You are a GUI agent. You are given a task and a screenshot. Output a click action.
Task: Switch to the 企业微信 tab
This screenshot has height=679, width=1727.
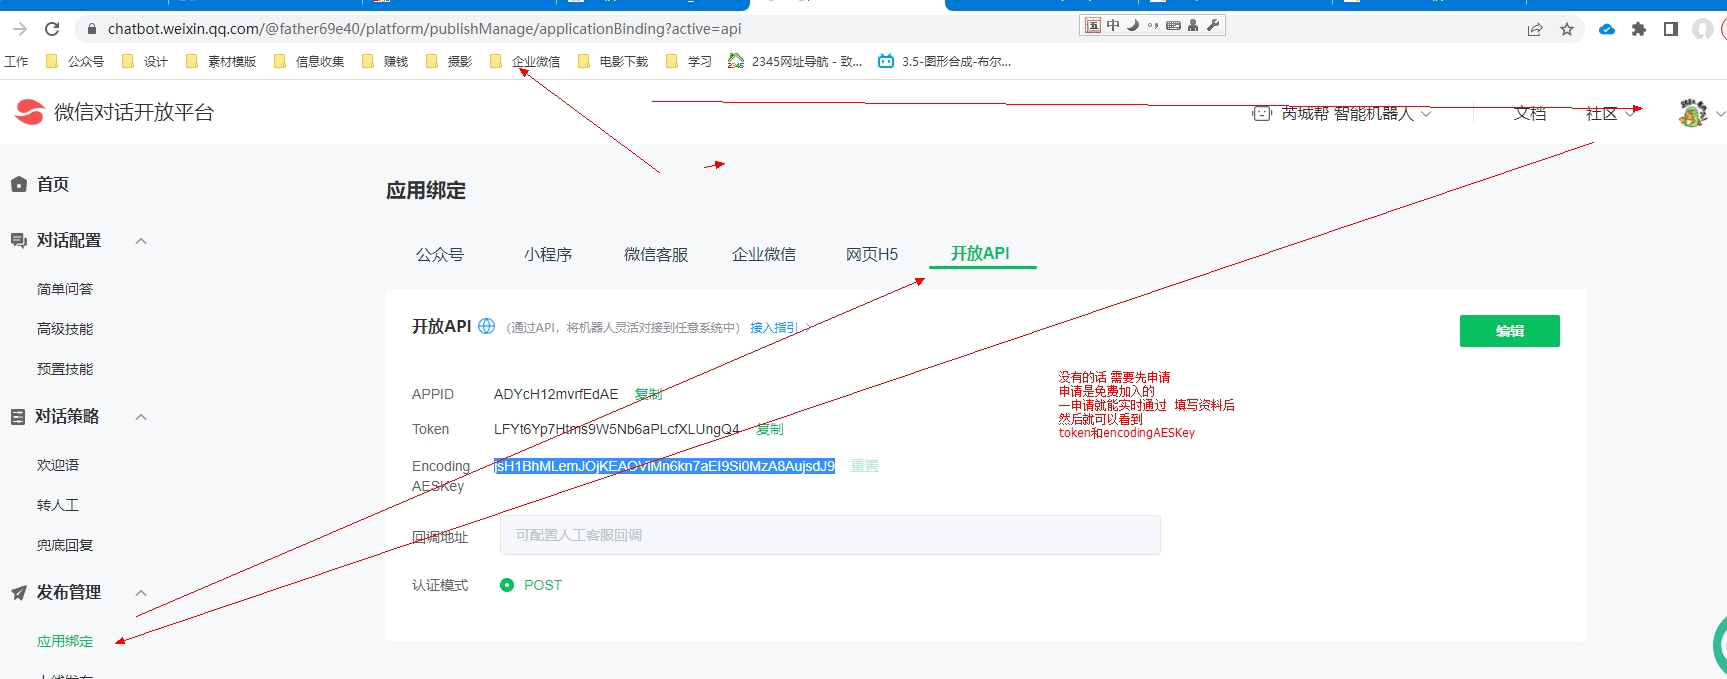[x=764, y=254]
